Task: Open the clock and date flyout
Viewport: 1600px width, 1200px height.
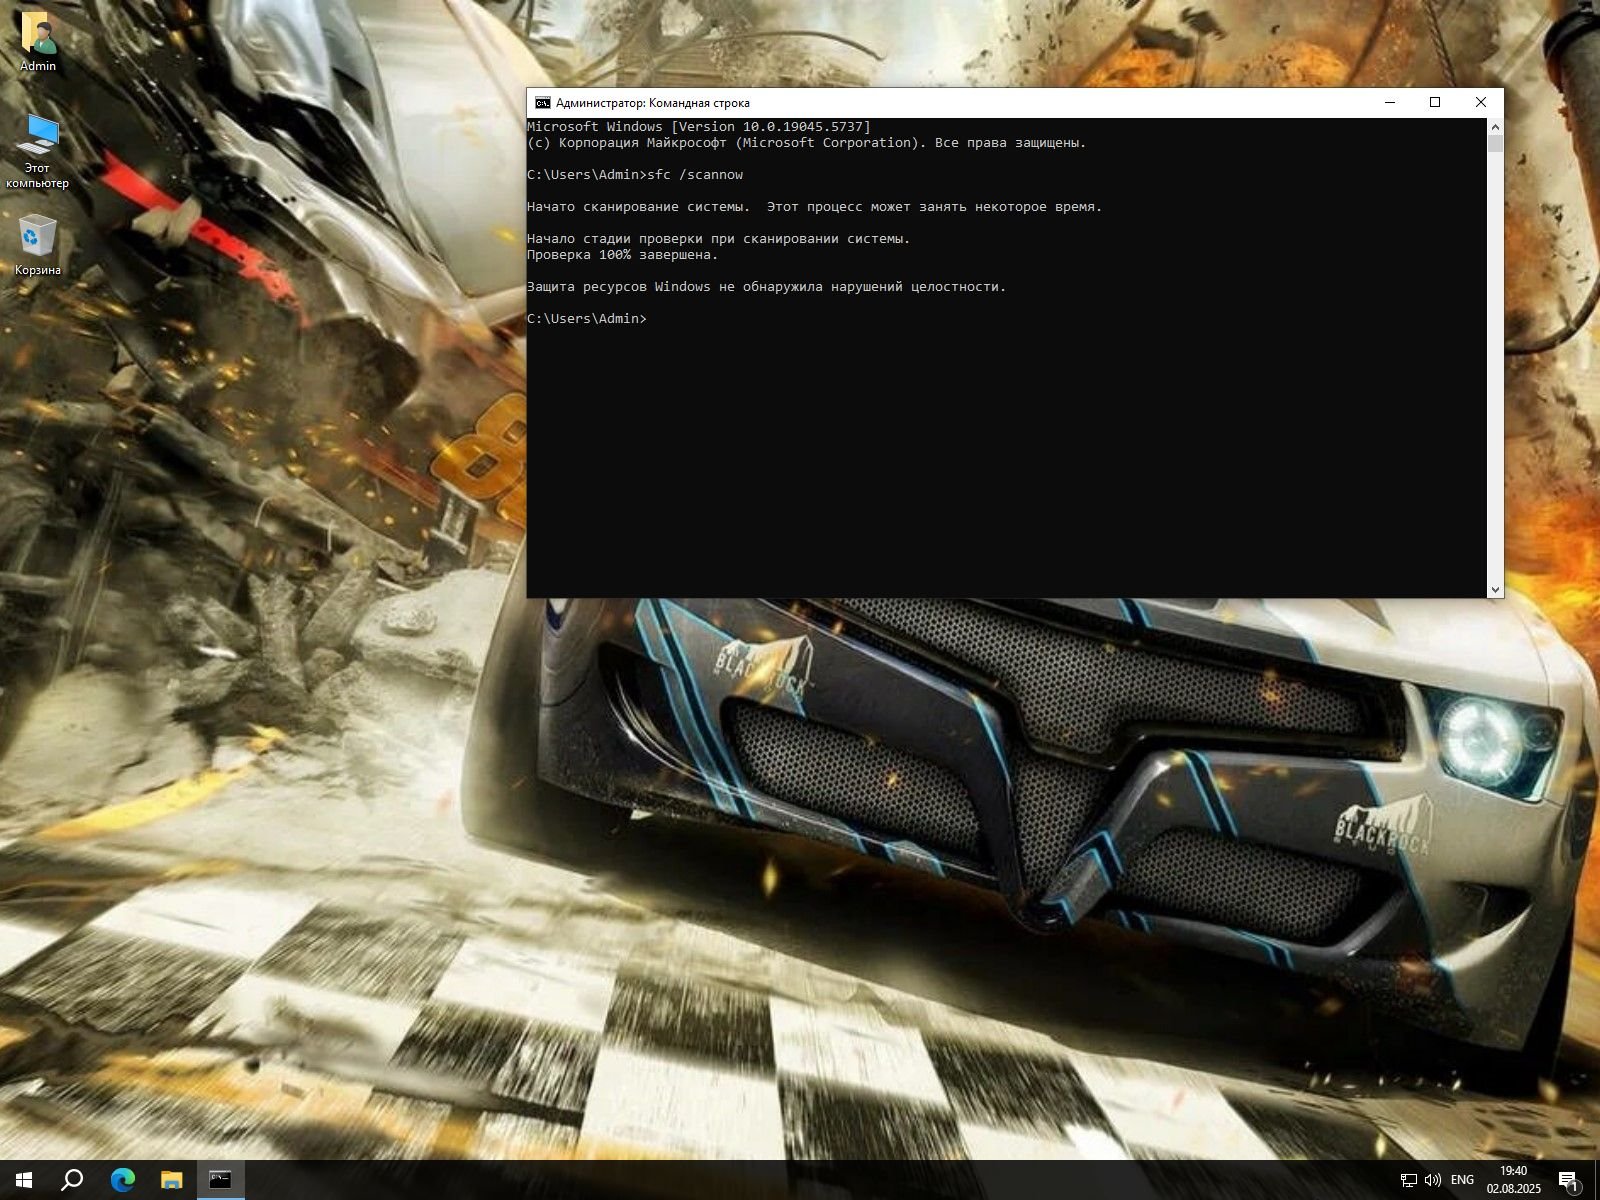Action: pyautogui.click(x=1513, y=1180)
